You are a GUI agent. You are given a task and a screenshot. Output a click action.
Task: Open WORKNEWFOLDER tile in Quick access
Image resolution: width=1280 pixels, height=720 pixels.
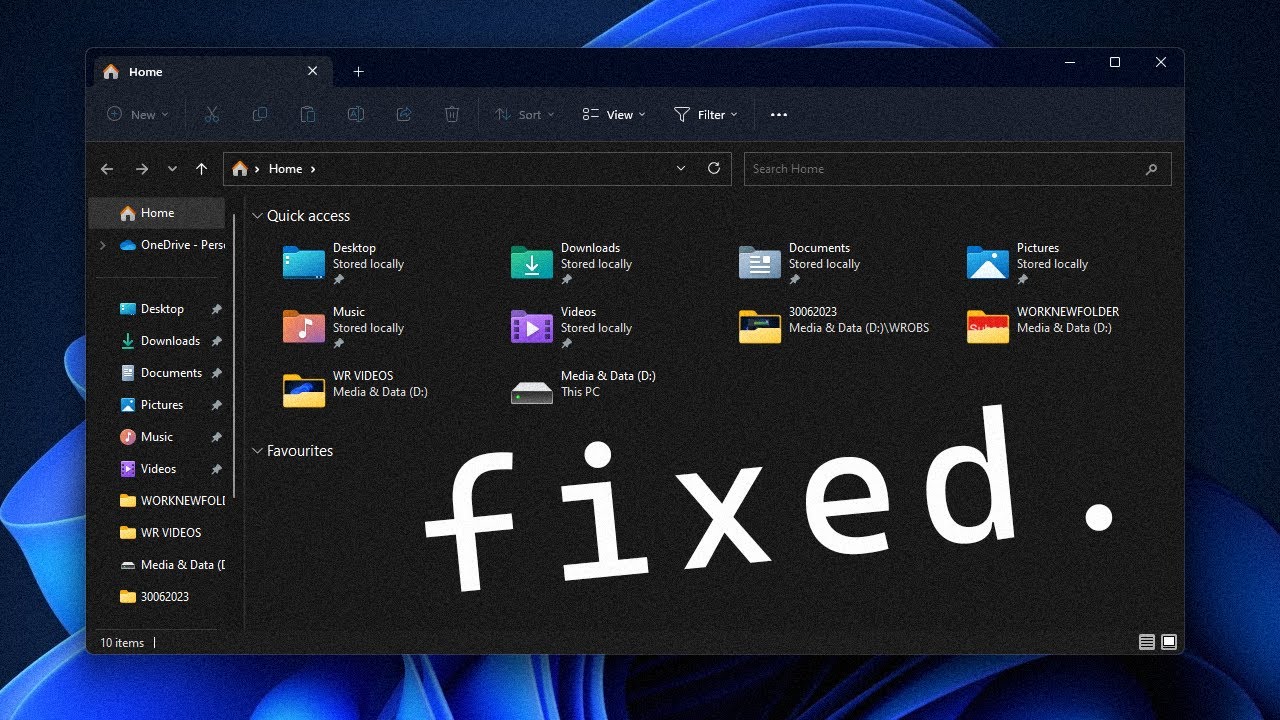pyautogui.click(x=1043, y=326)
